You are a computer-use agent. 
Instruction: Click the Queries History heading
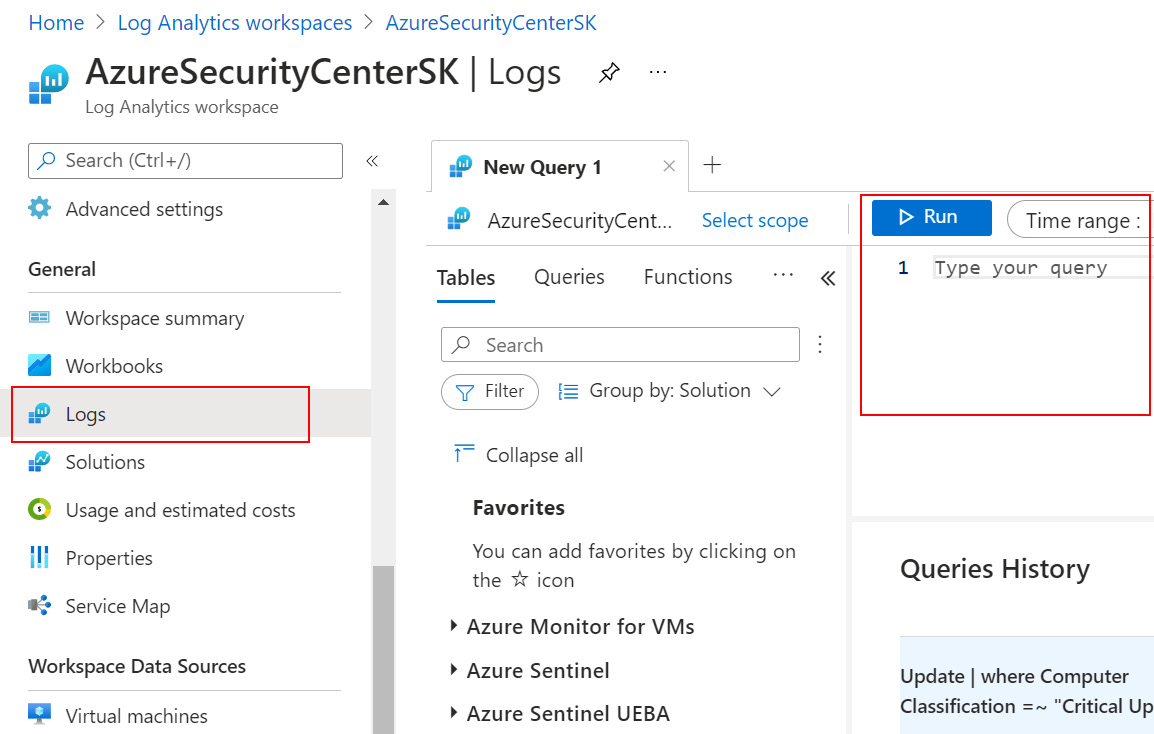point(994,569)
